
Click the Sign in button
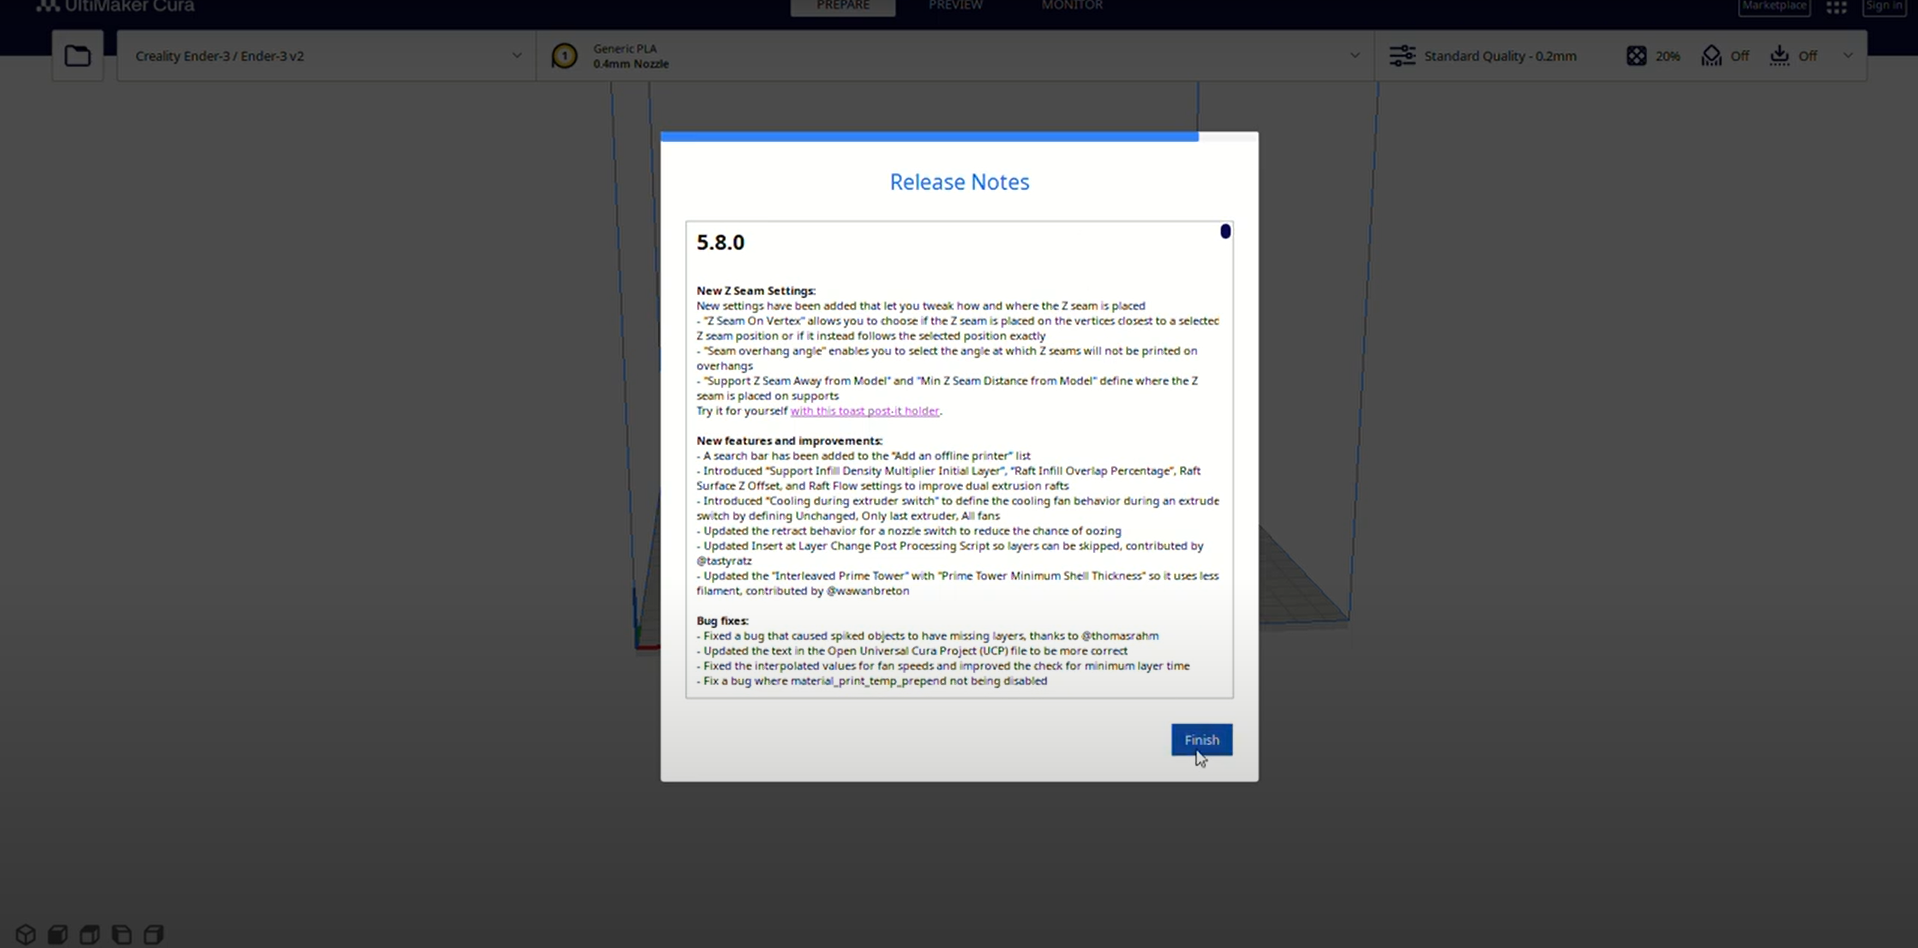click(x=1884, y=6)
